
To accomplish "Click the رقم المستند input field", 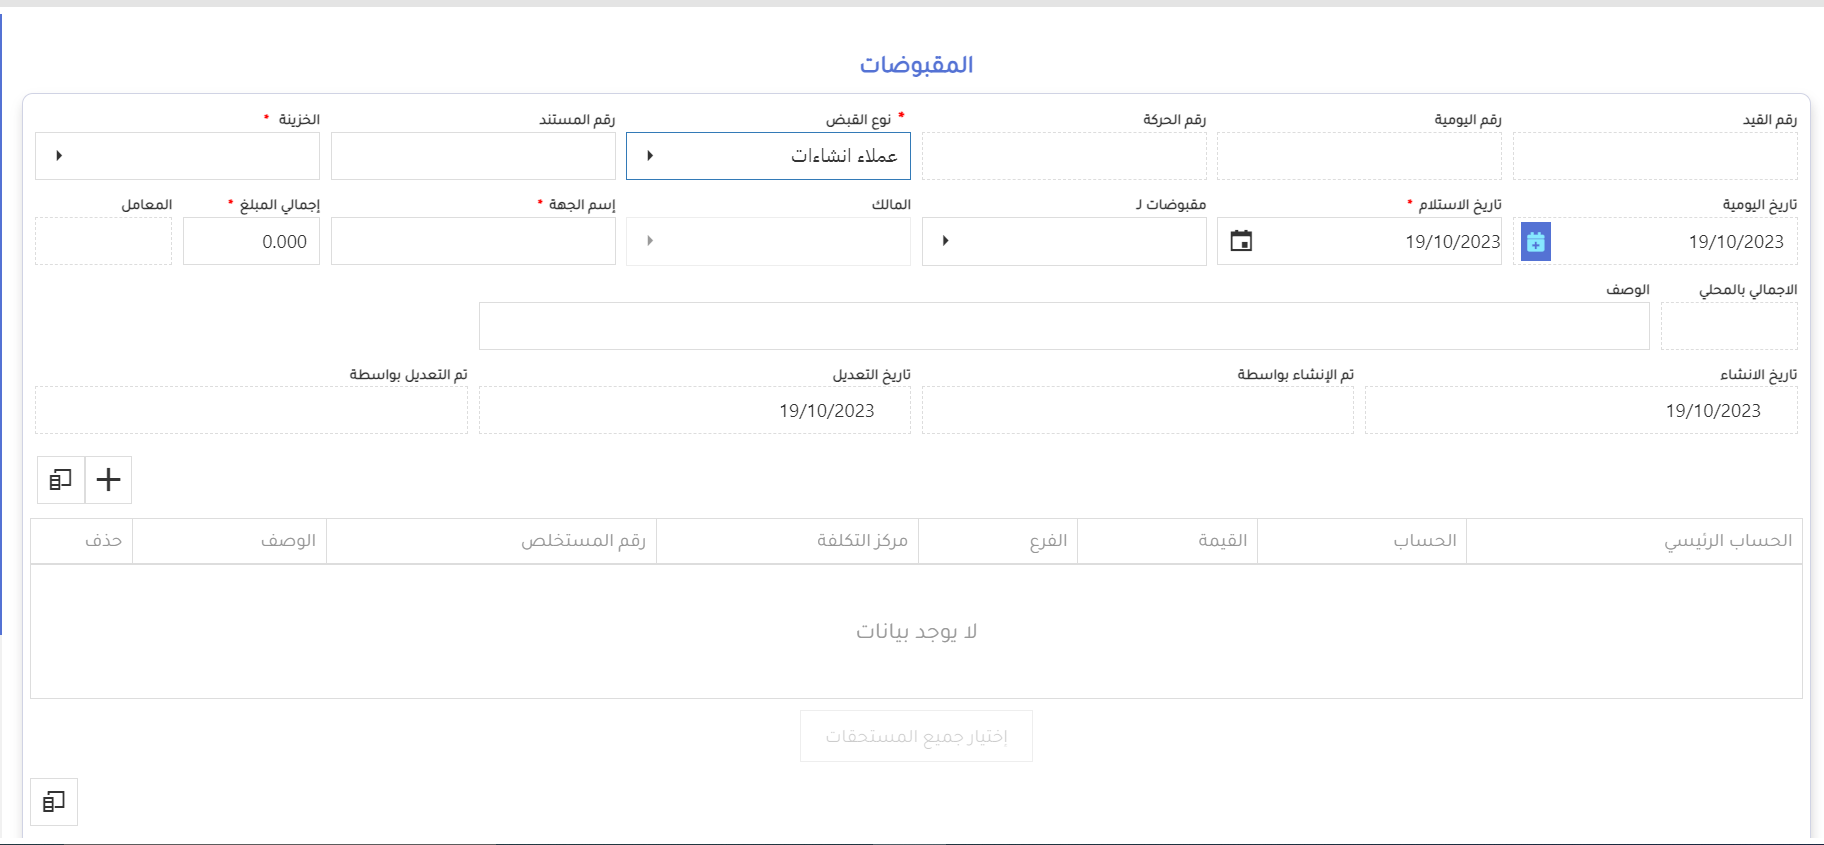I will point(473,156).
